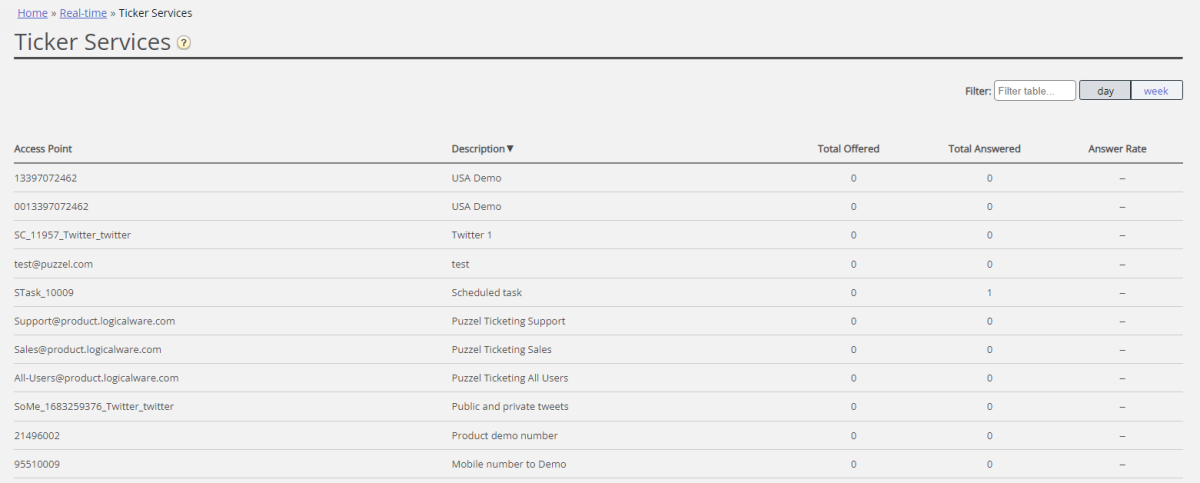Select the Mobile number to Demo entry
The height and width of the screenshot is (483, 1200).
pyautogui.click(x=508, y=465)
